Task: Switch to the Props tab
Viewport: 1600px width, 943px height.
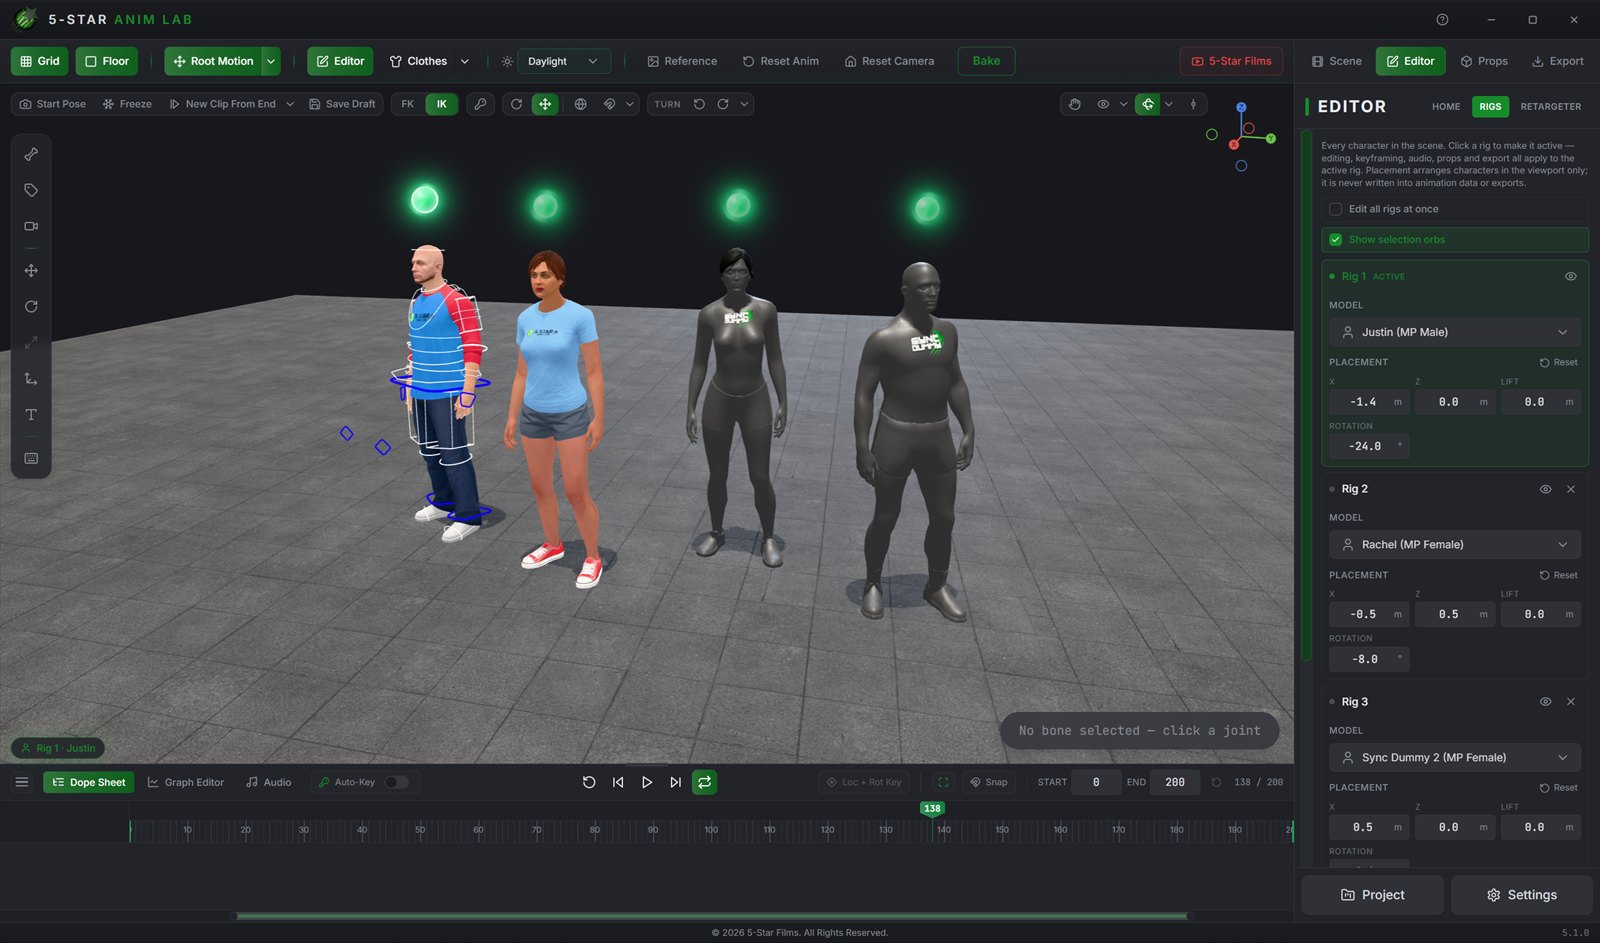Action: tap(1484, 61)
